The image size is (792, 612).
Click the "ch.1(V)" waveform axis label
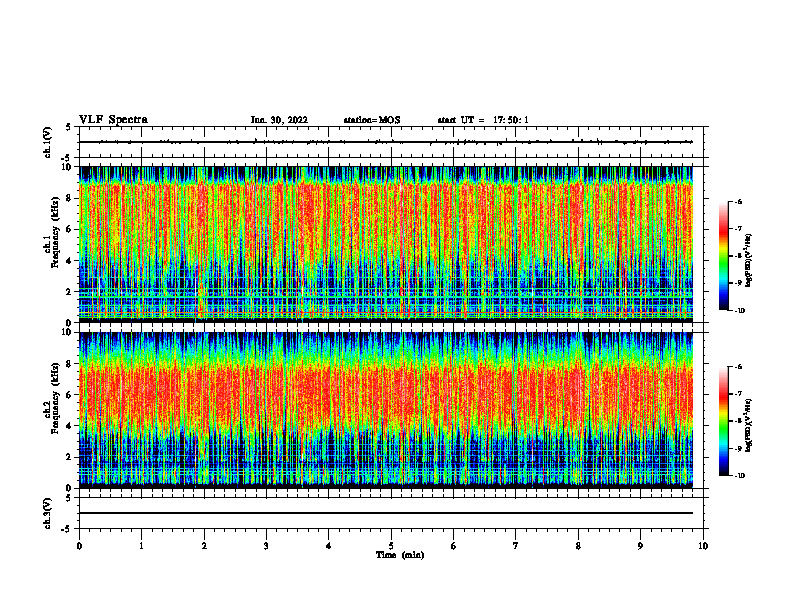pyautogui.click(x=47, y=142)
